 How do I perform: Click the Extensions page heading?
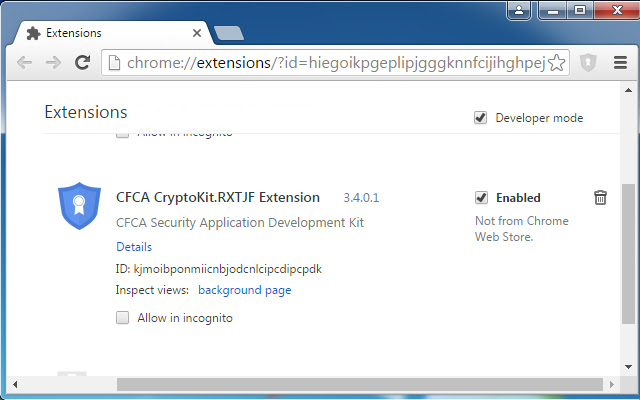click(86, 112)
